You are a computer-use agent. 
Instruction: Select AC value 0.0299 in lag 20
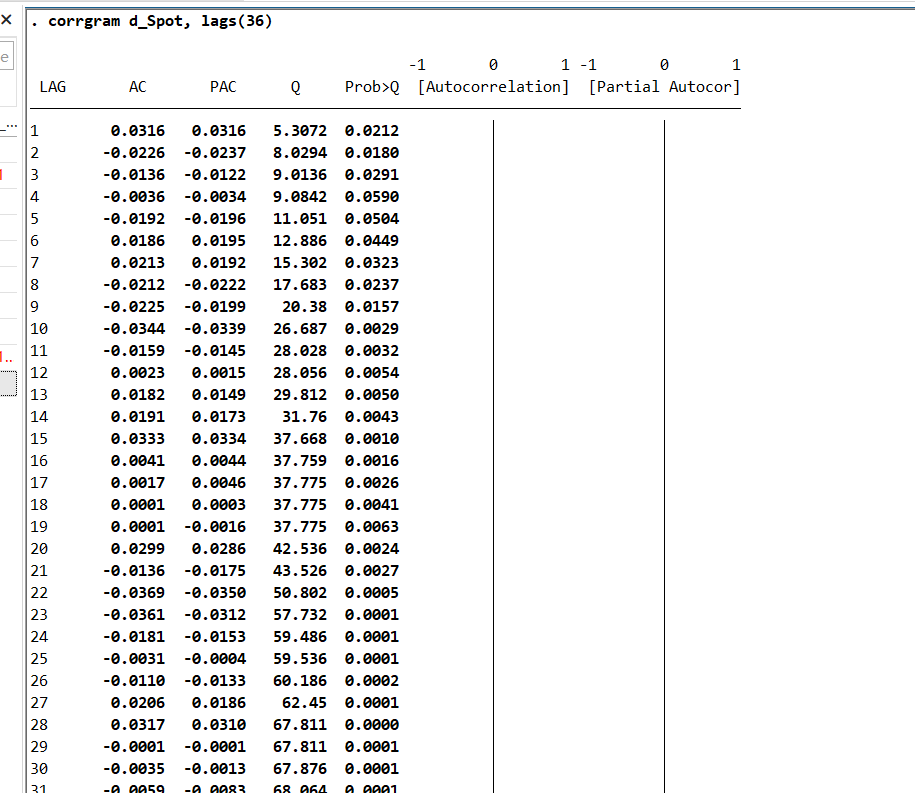tap(138, 549)
